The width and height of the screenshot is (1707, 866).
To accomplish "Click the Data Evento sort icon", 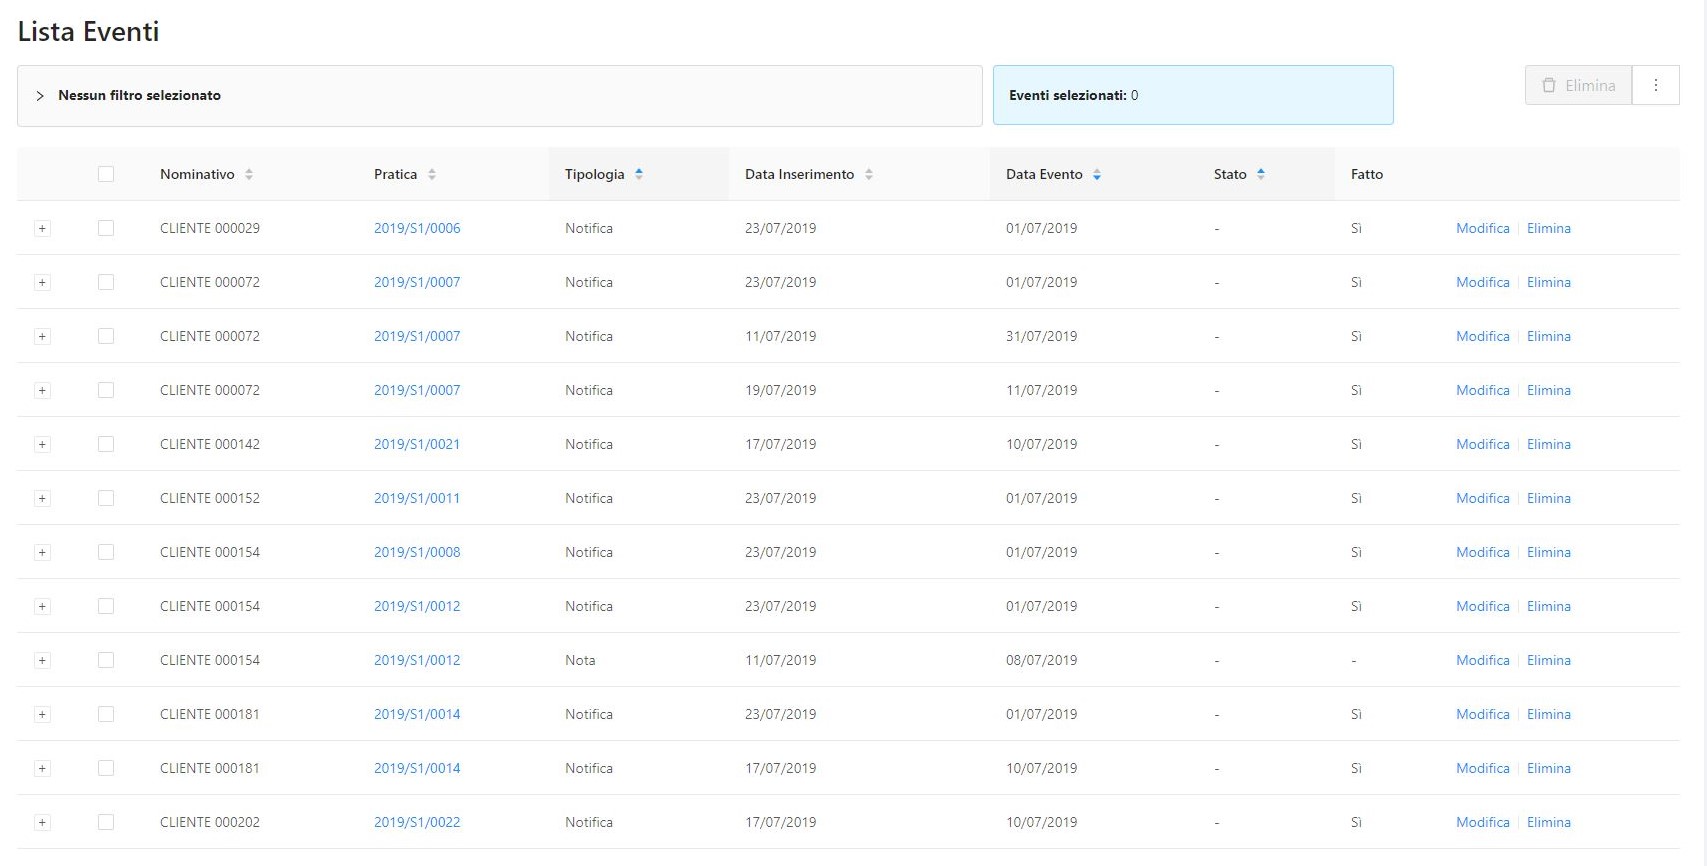I will 1097,174.
